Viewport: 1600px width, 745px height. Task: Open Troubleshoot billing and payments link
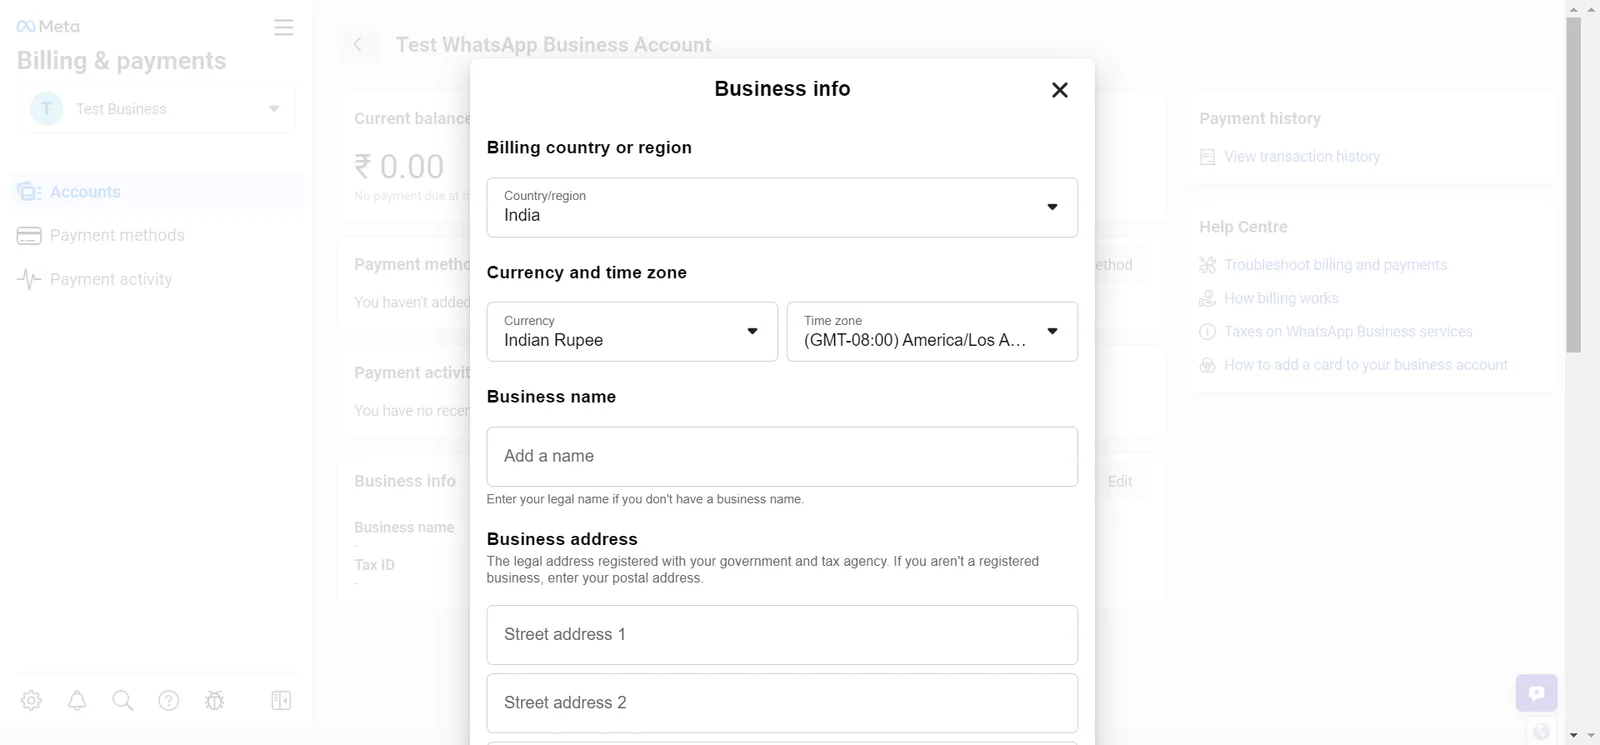(1335, 265)
